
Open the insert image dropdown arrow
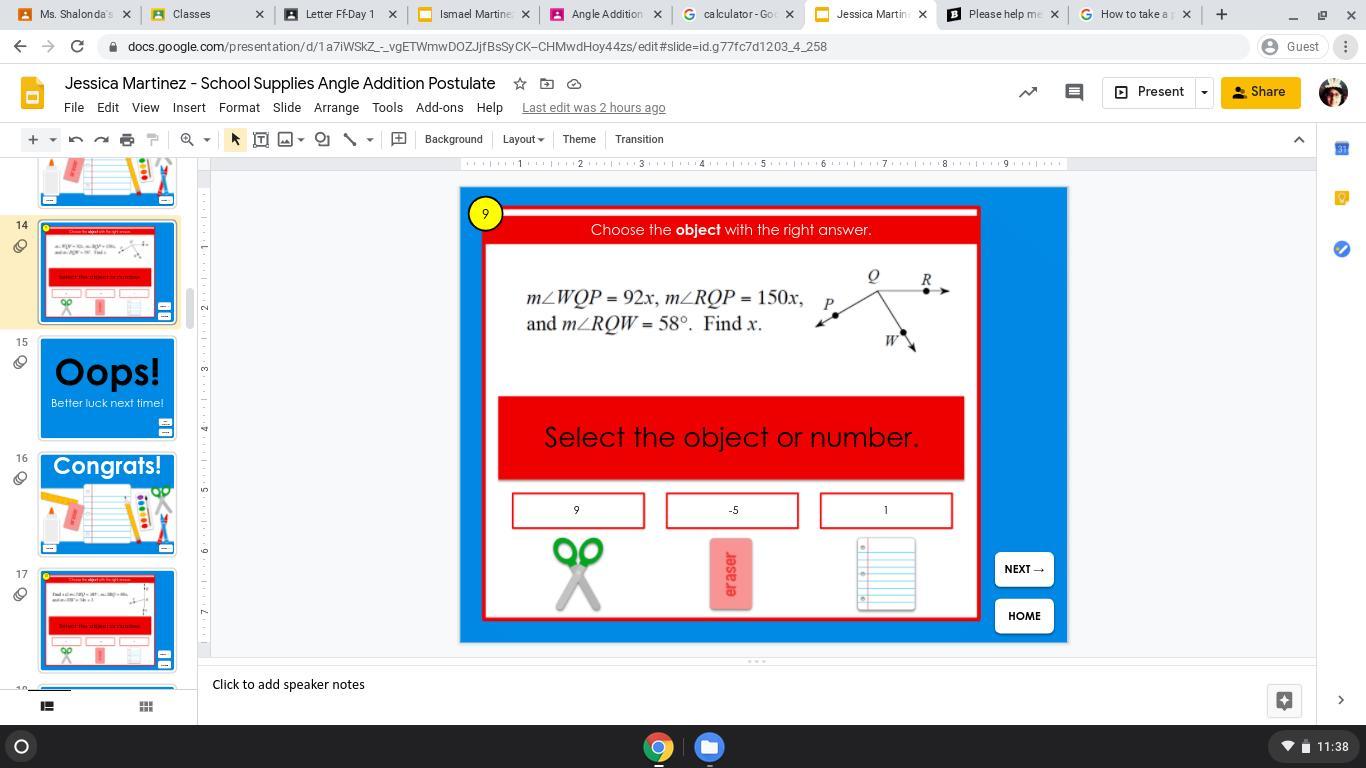(300, 140)
